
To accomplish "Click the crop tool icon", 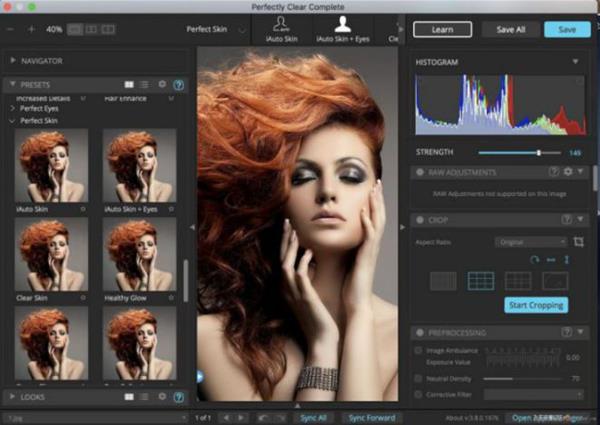I will pos(578,242).
